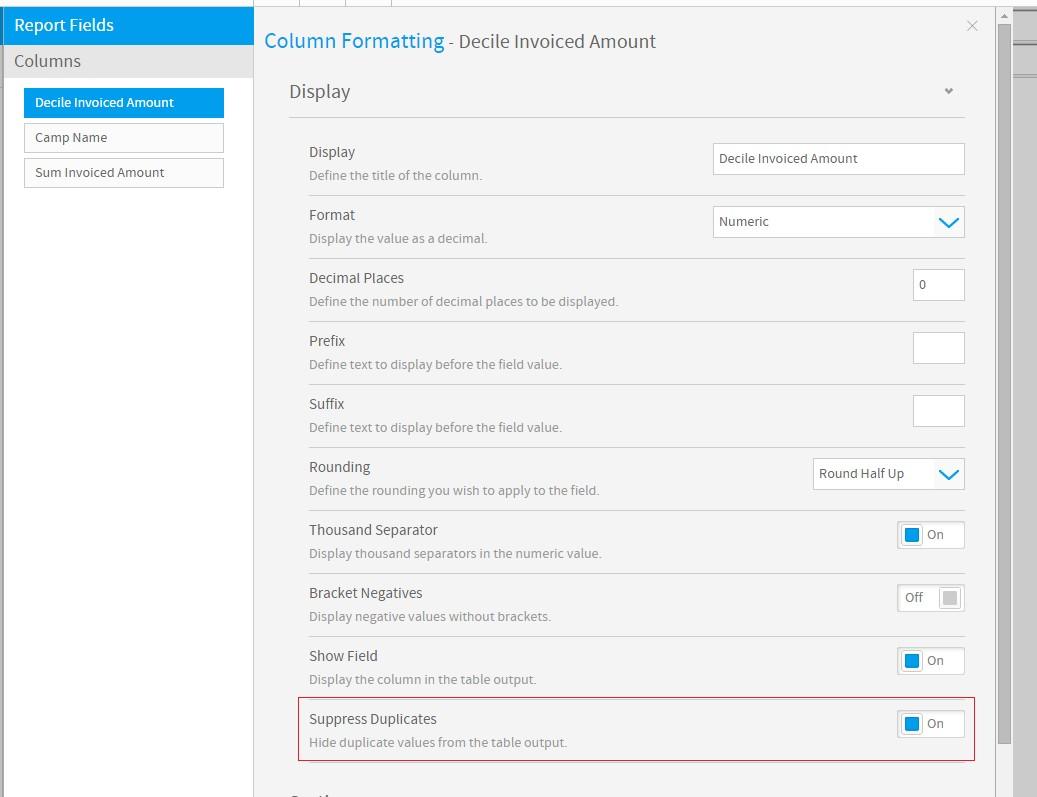
Task: Click 'Display the value as a decimal.' text
Action: click(x=397, y=239)
